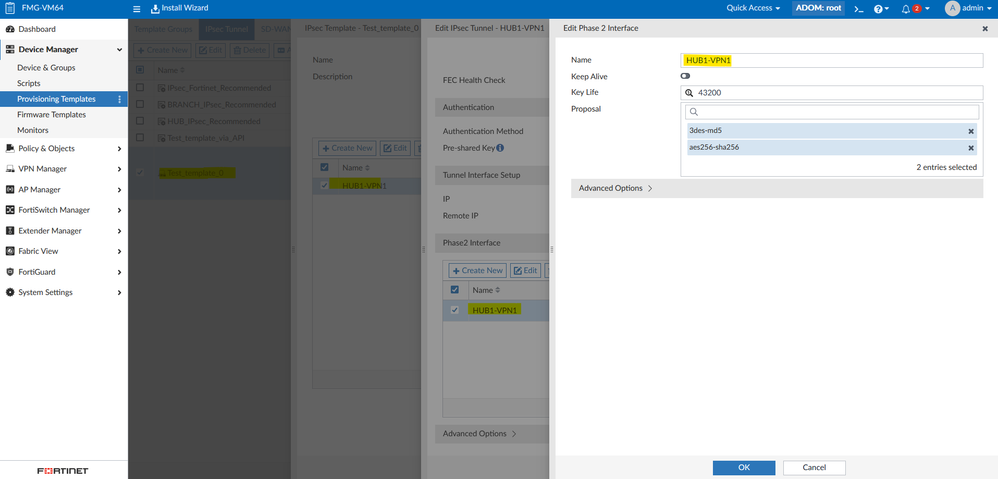This screenshot has width=998, height=479.
Task: Open Device & Groups
Action: click(x=46, y=67)
